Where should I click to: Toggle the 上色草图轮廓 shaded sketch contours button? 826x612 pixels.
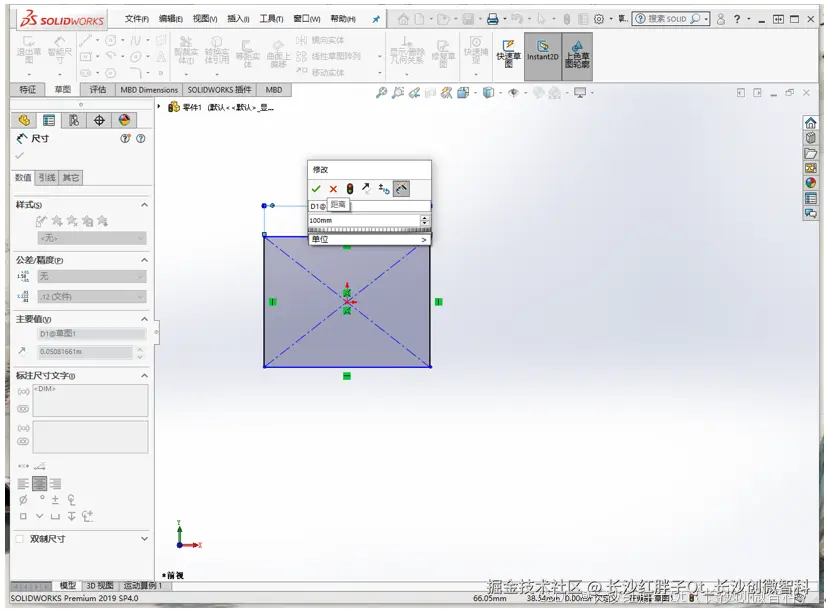577,56
